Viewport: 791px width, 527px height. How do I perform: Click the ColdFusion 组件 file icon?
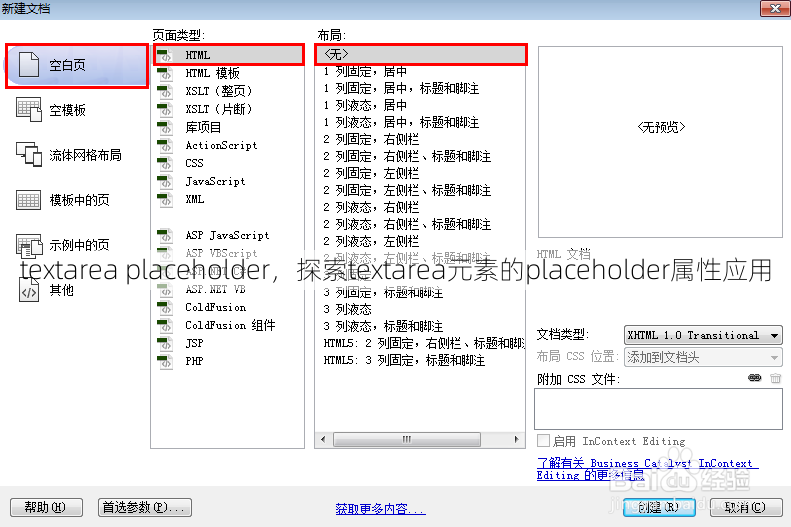[x=164, y=325]
